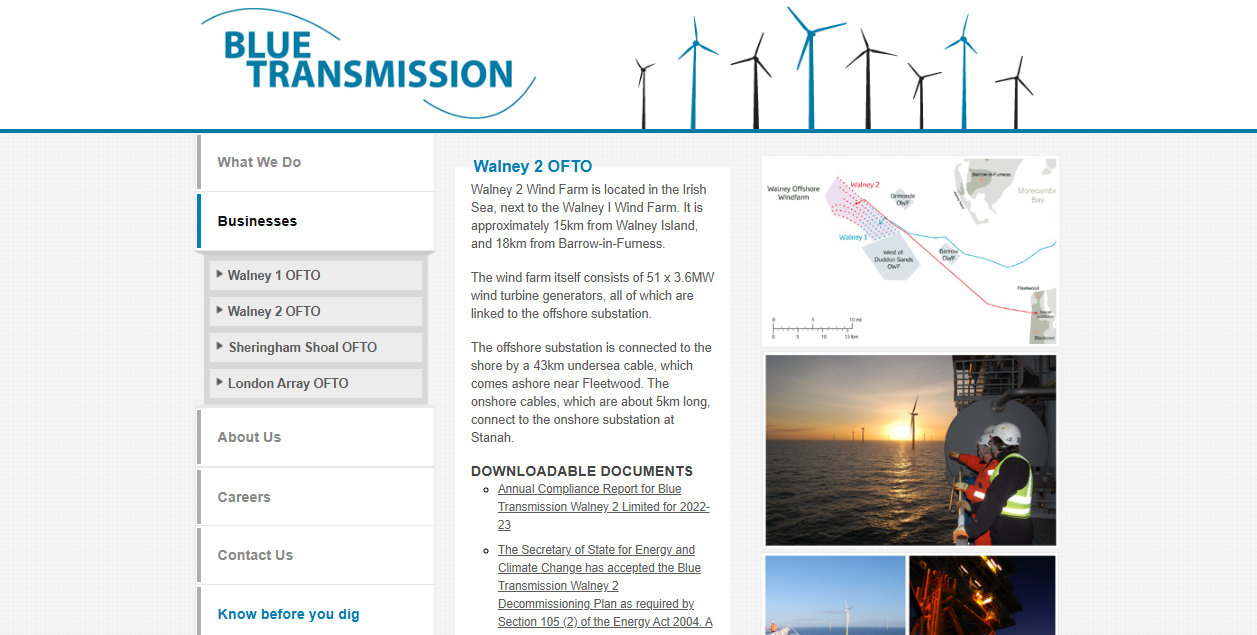The image size is (1257, 635).
Task: Open the sunset turbine worker photo
Action: (x=908, y=449)
